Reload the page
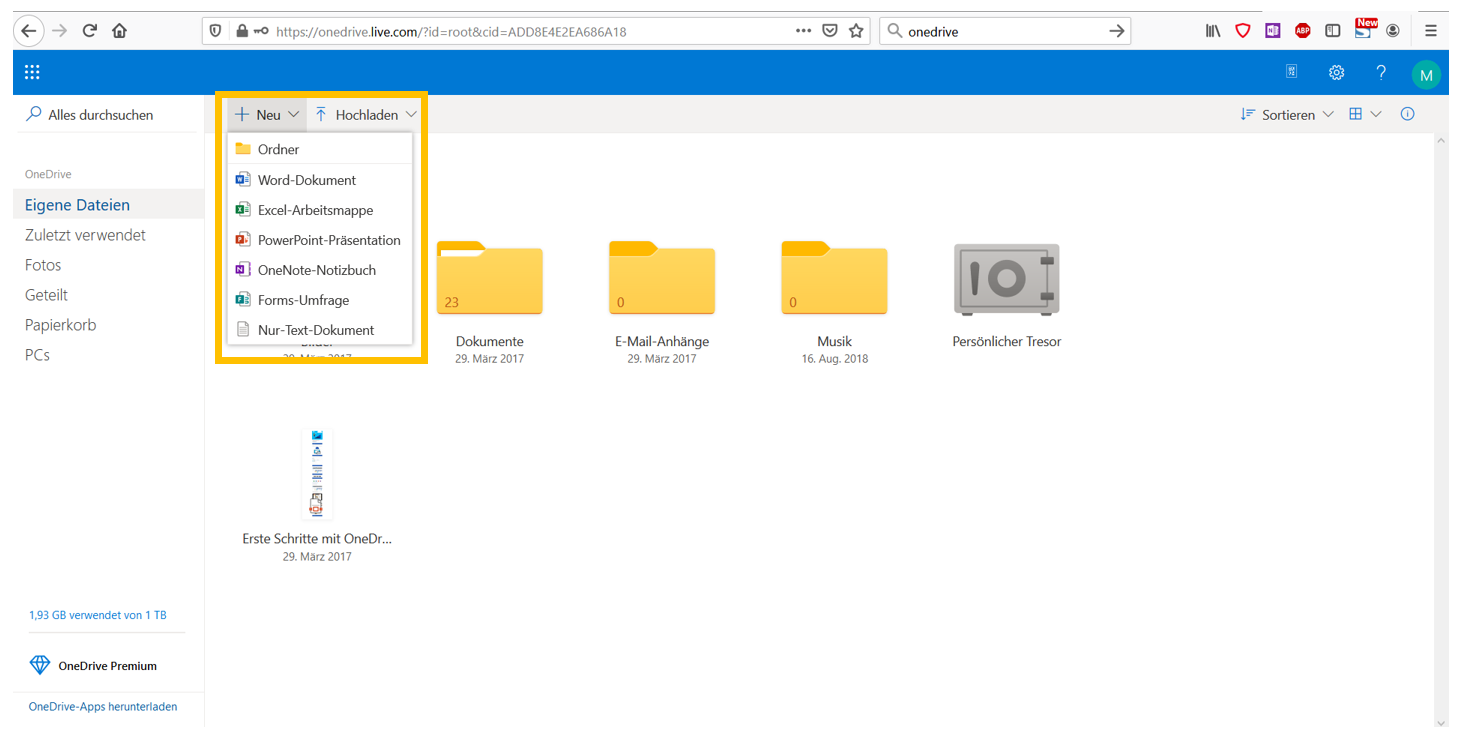The height and width of the screenshot is (738, 1474). pyautogui.click(x=89, y=31)
